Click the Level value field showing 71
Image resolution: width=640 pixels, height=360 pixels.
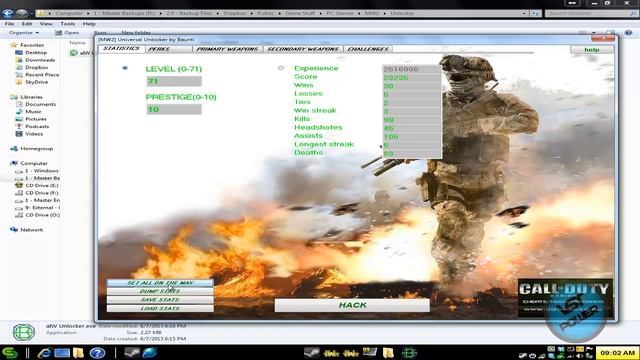(x=174, y=81)
